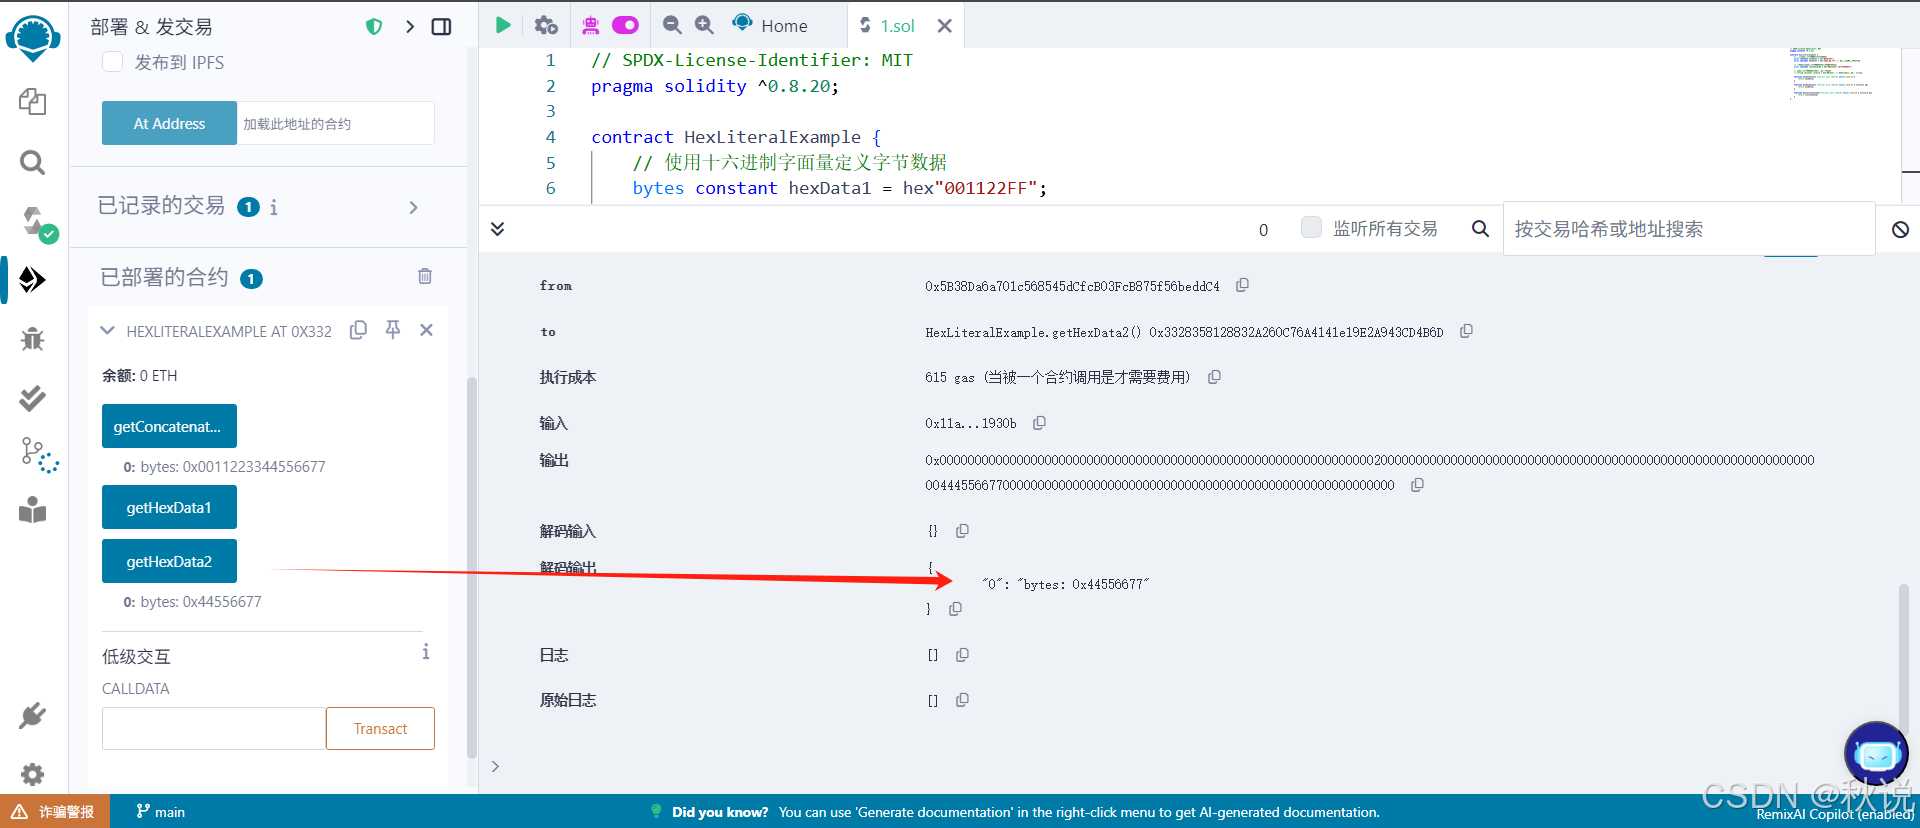1920x828 pixels.
Task: Remove the HEXLITERALEXAMPLE contract instance
Action: point(426,330)
